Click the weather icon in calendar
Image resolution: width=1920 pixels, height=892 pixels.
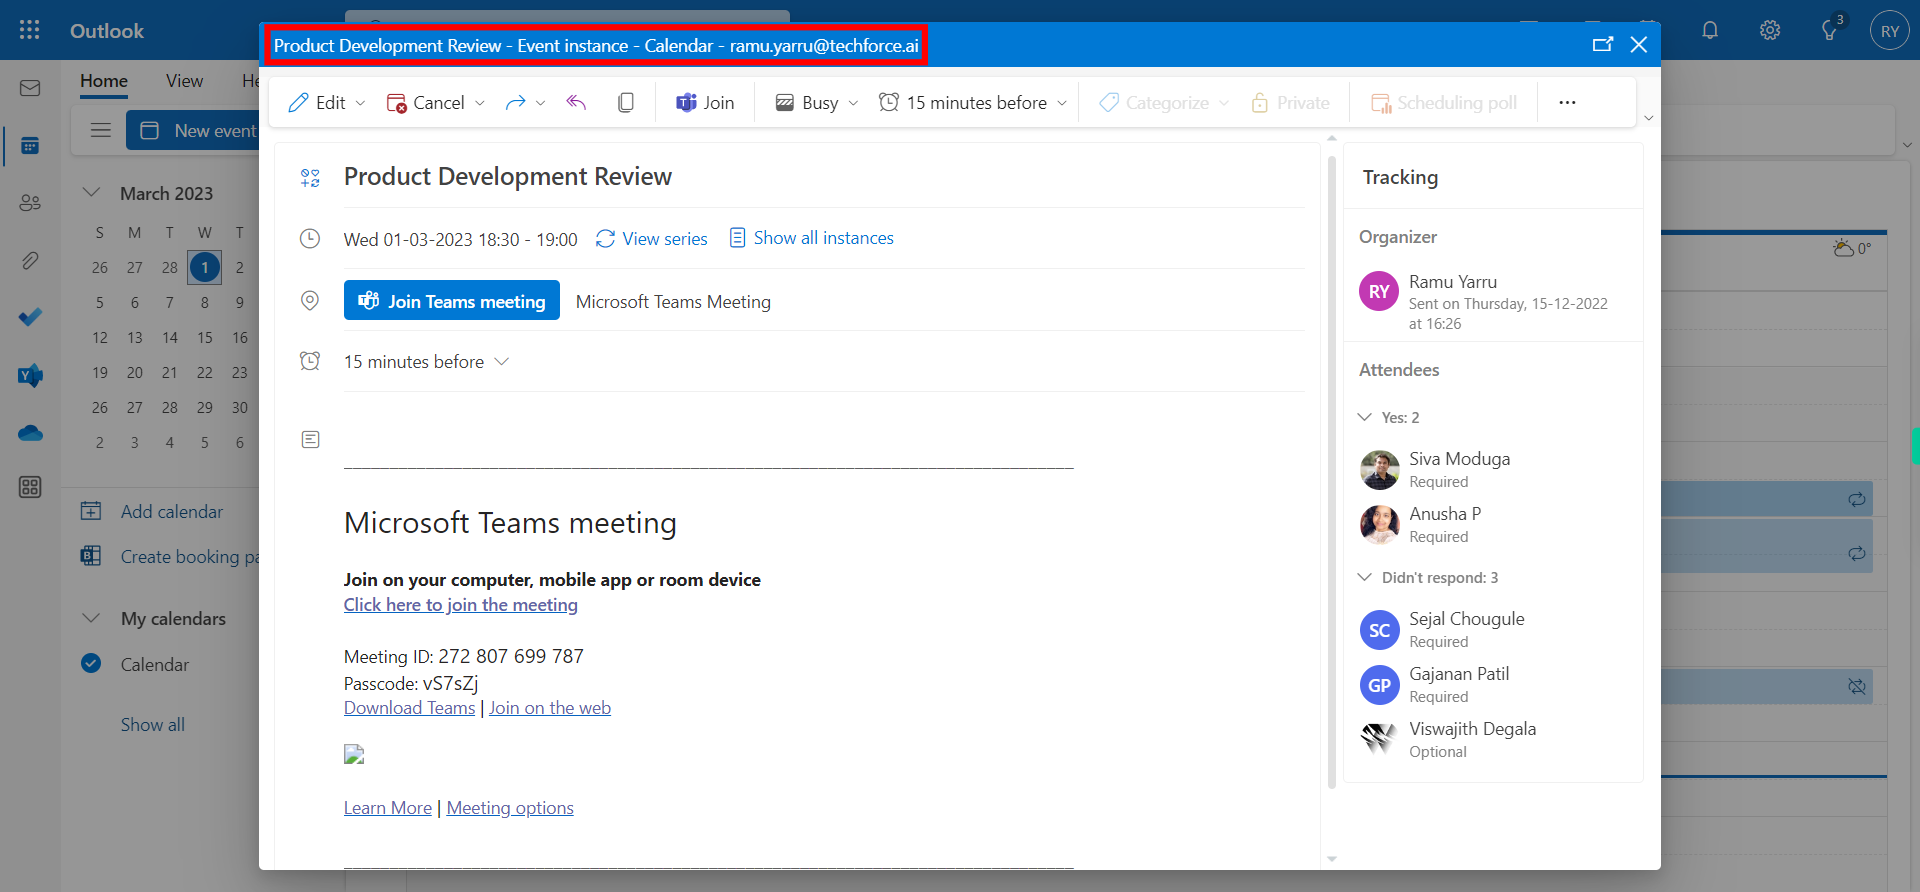tap(1843, 247)
